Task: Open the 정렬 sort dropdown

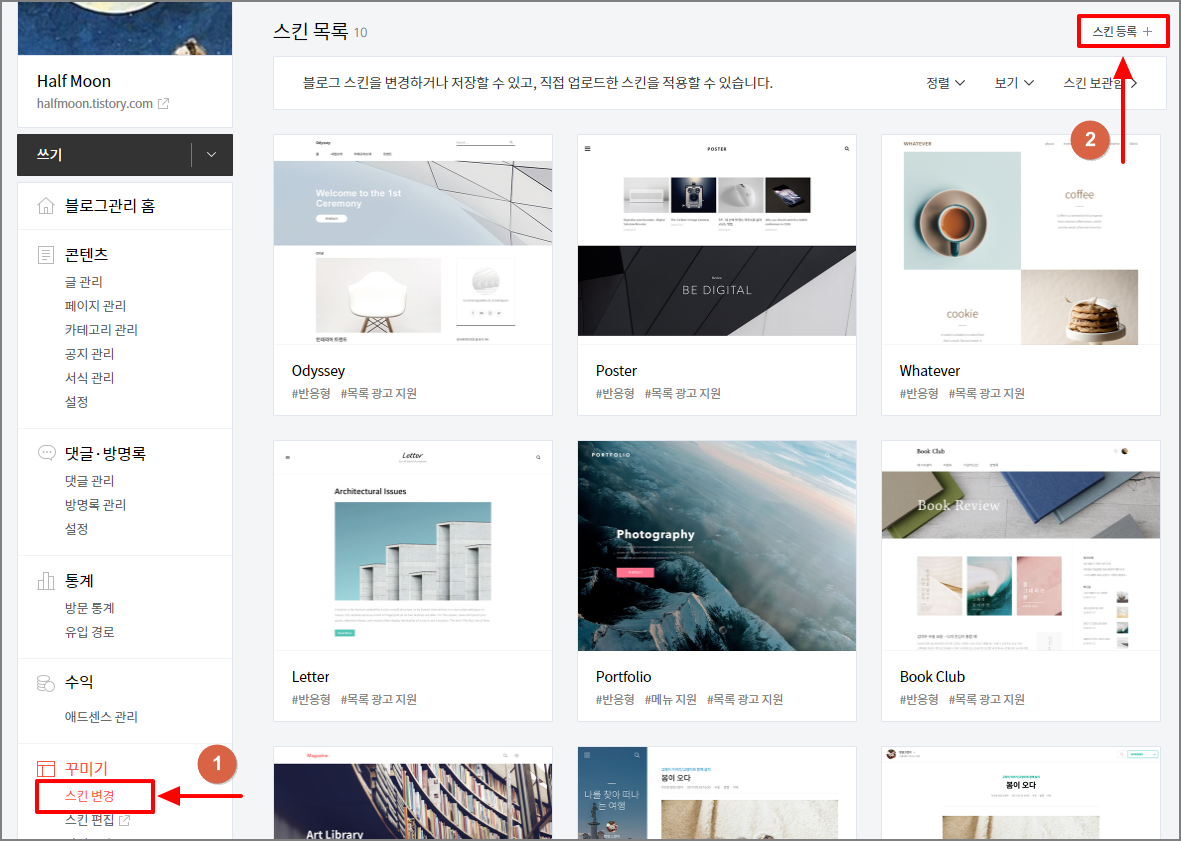Action: coord(946,83)
